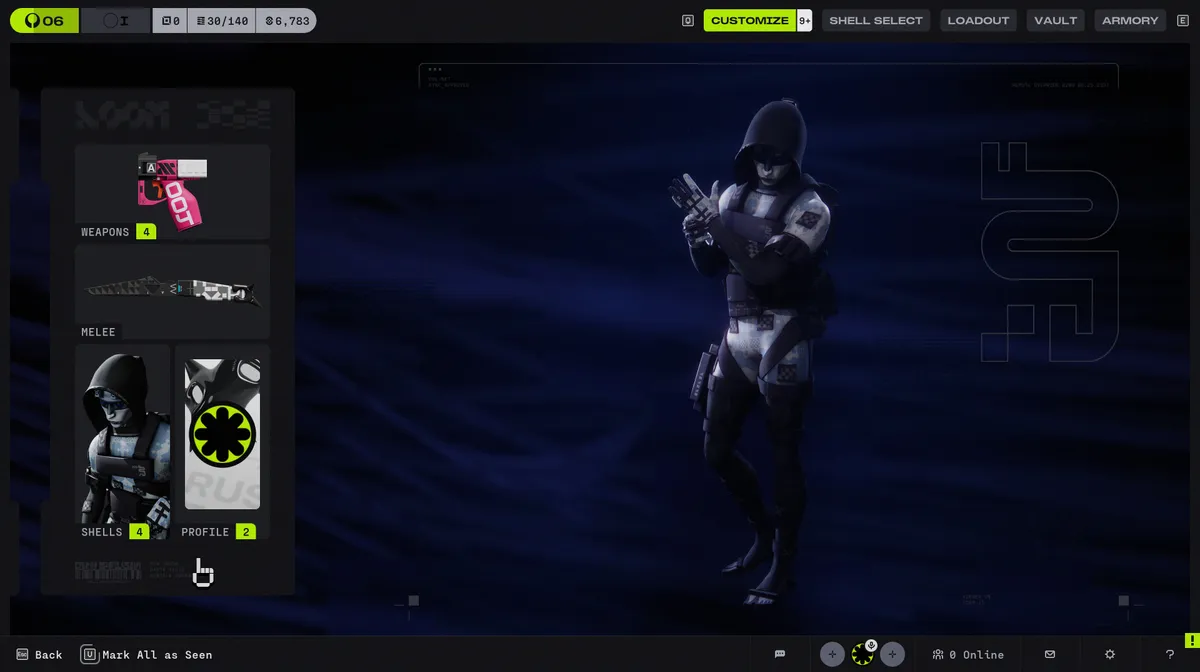1200x672 pixels.
Task: Click the help question mark icon
Action: tap(1170, 654)
